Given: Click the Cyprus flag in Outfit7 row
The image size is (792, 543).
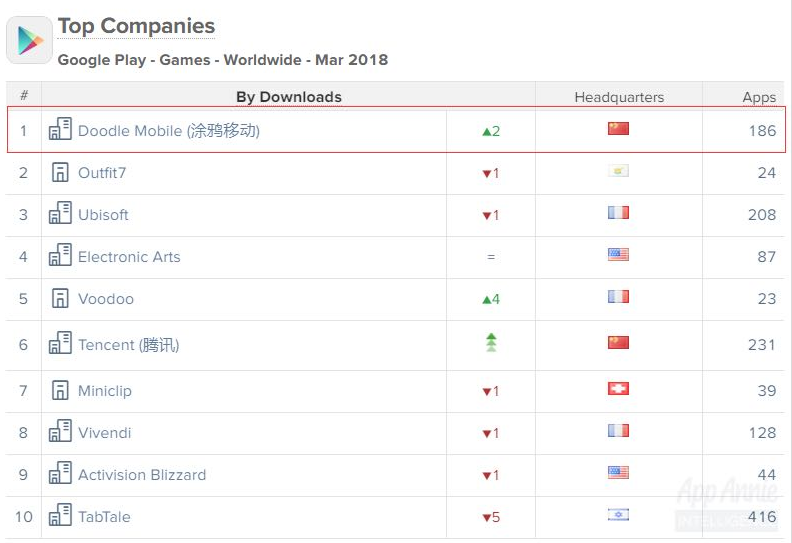Looking at the screenshot, I should [x=618, y=171].
